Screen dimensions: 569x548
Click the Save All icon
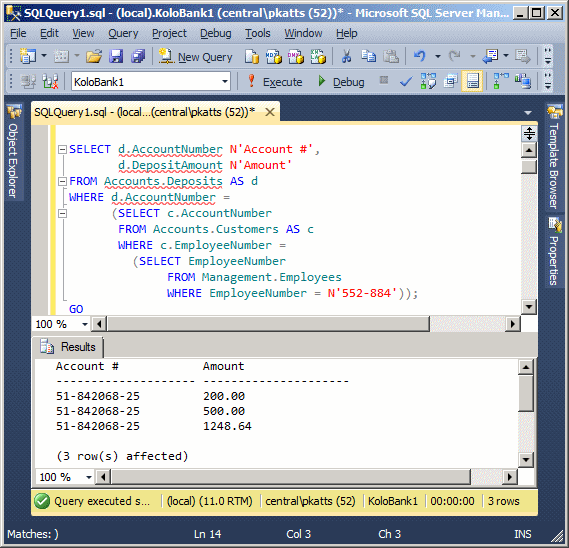(x=138, y=57)
